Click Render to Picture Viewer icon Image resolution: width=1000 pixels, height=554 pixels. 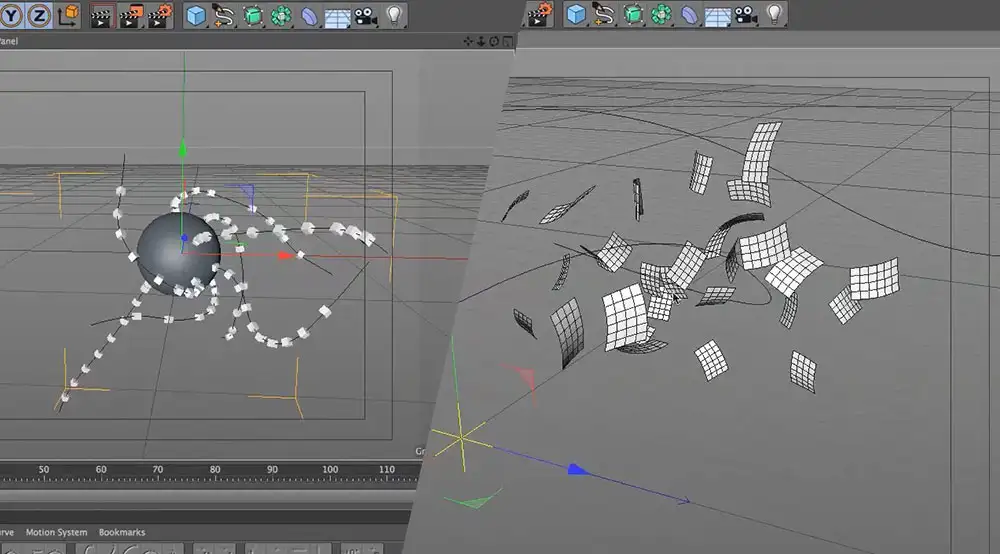click(131, 17)
